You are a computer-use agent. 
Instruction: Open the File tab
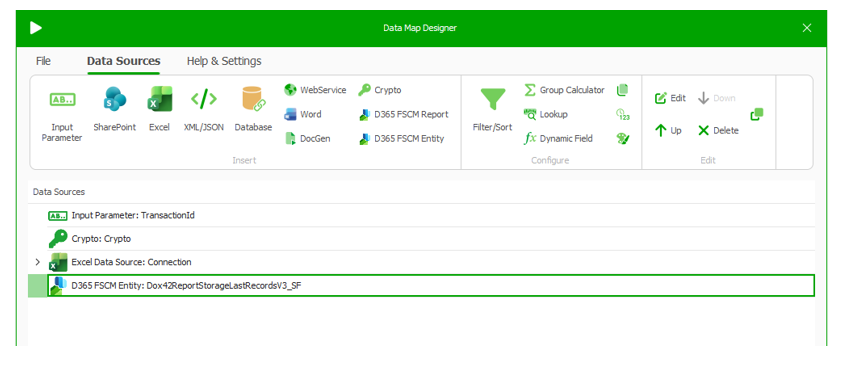[43, 61]
